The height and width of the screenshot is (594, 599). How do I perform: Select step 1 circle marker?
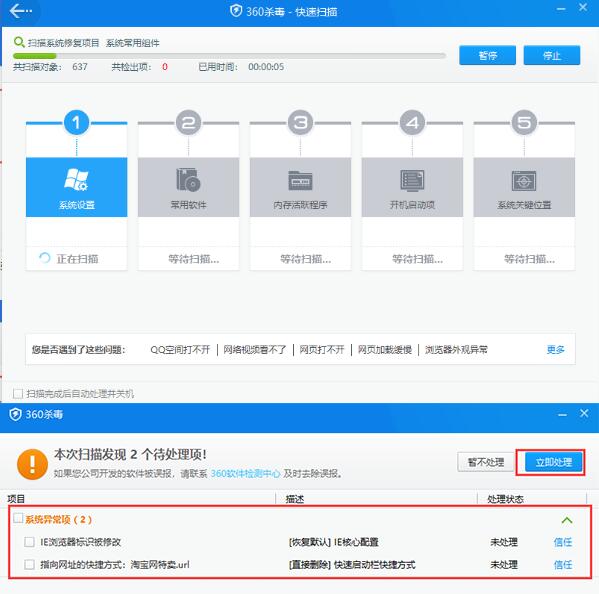coord(76,123)
